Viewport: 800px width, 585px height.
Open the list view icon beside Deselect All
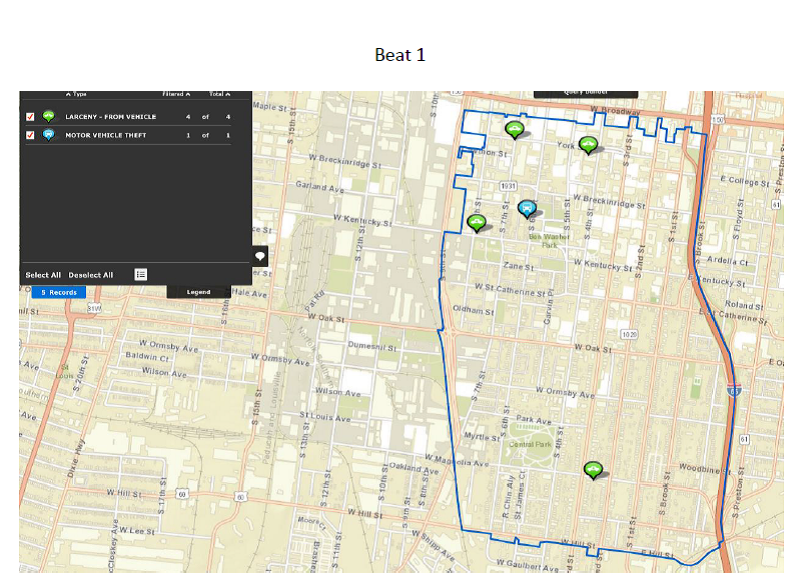tap(141, 274)
